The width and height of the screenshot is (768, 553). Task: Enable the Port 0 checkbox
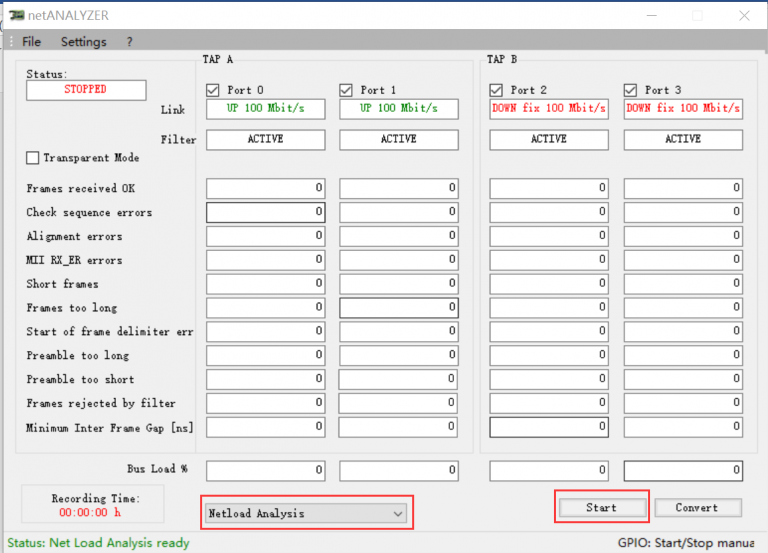[x=213, y=90]
